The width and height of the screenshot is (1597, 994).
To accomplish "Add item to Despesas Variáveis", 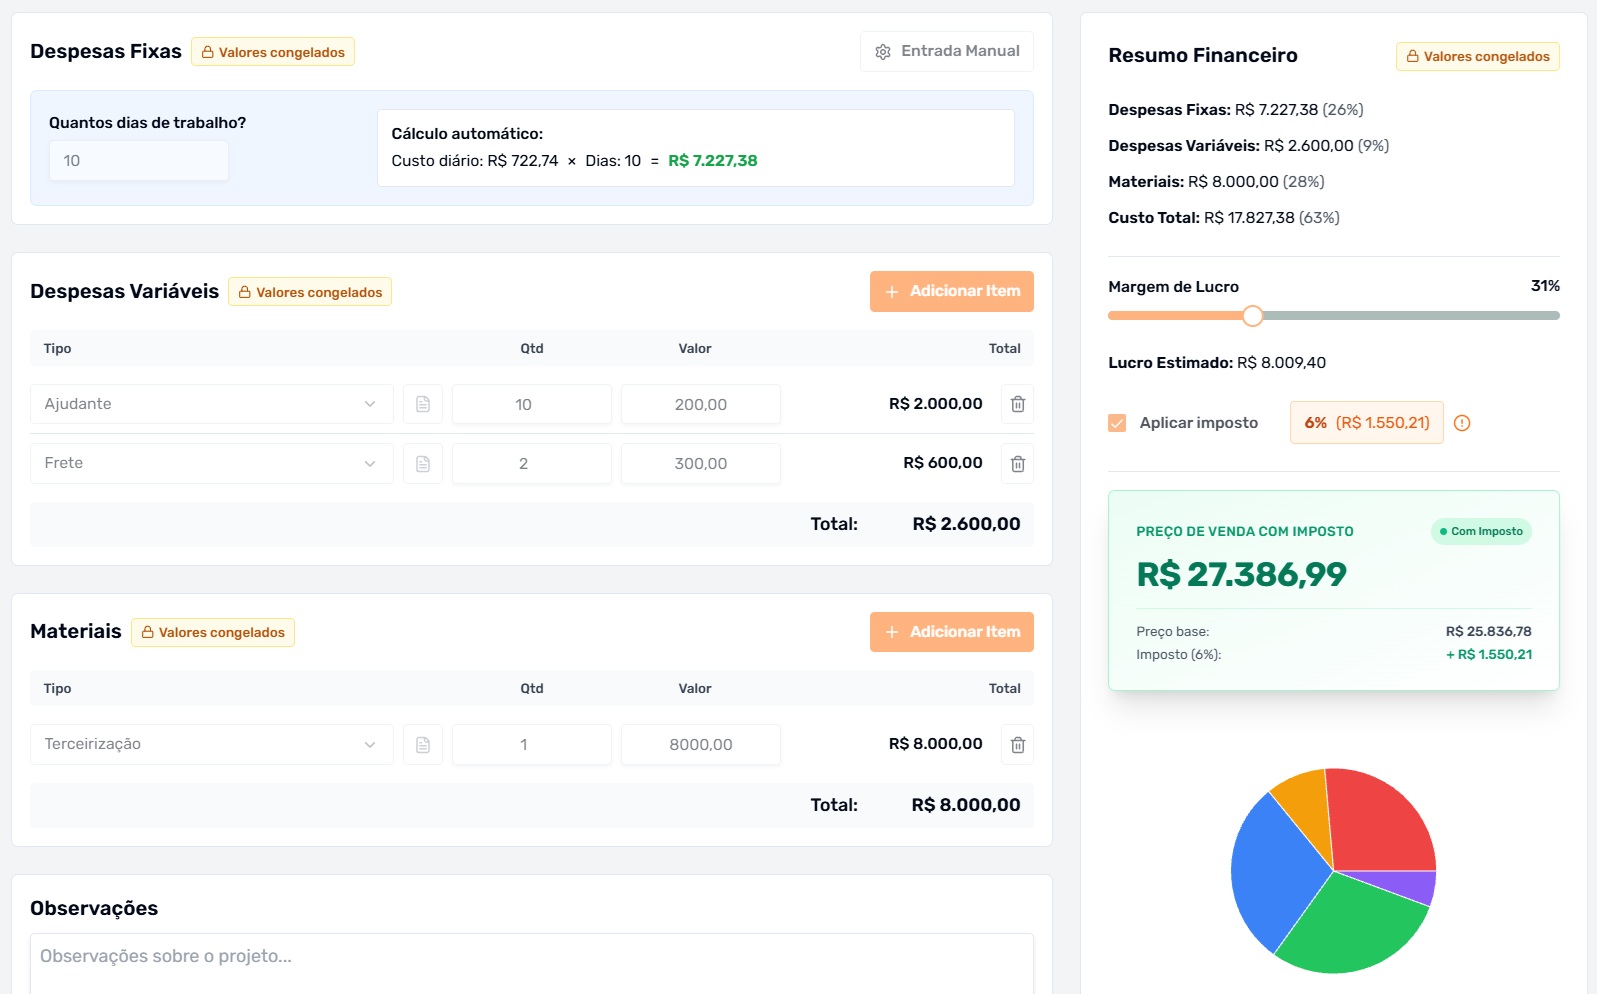I will (x=951, y=291).
